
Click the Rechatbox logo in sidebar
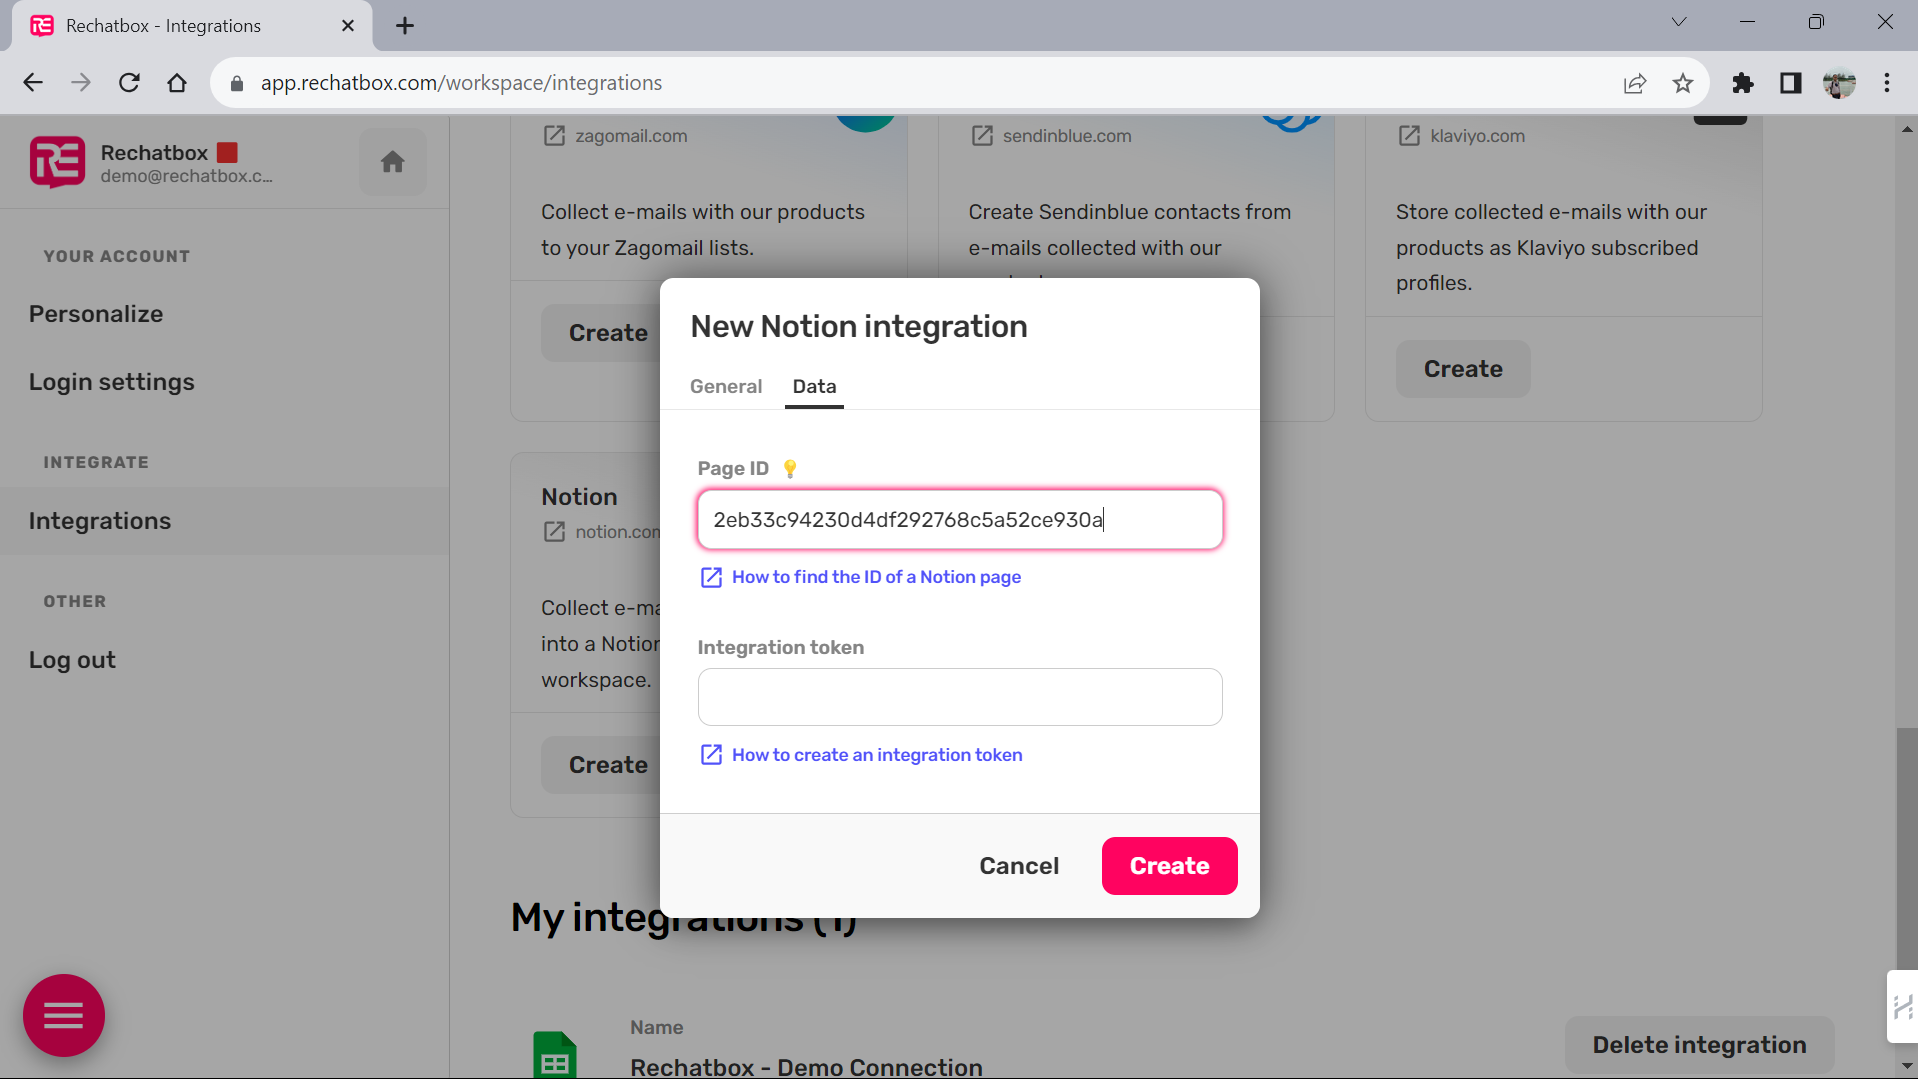point(57,162)
